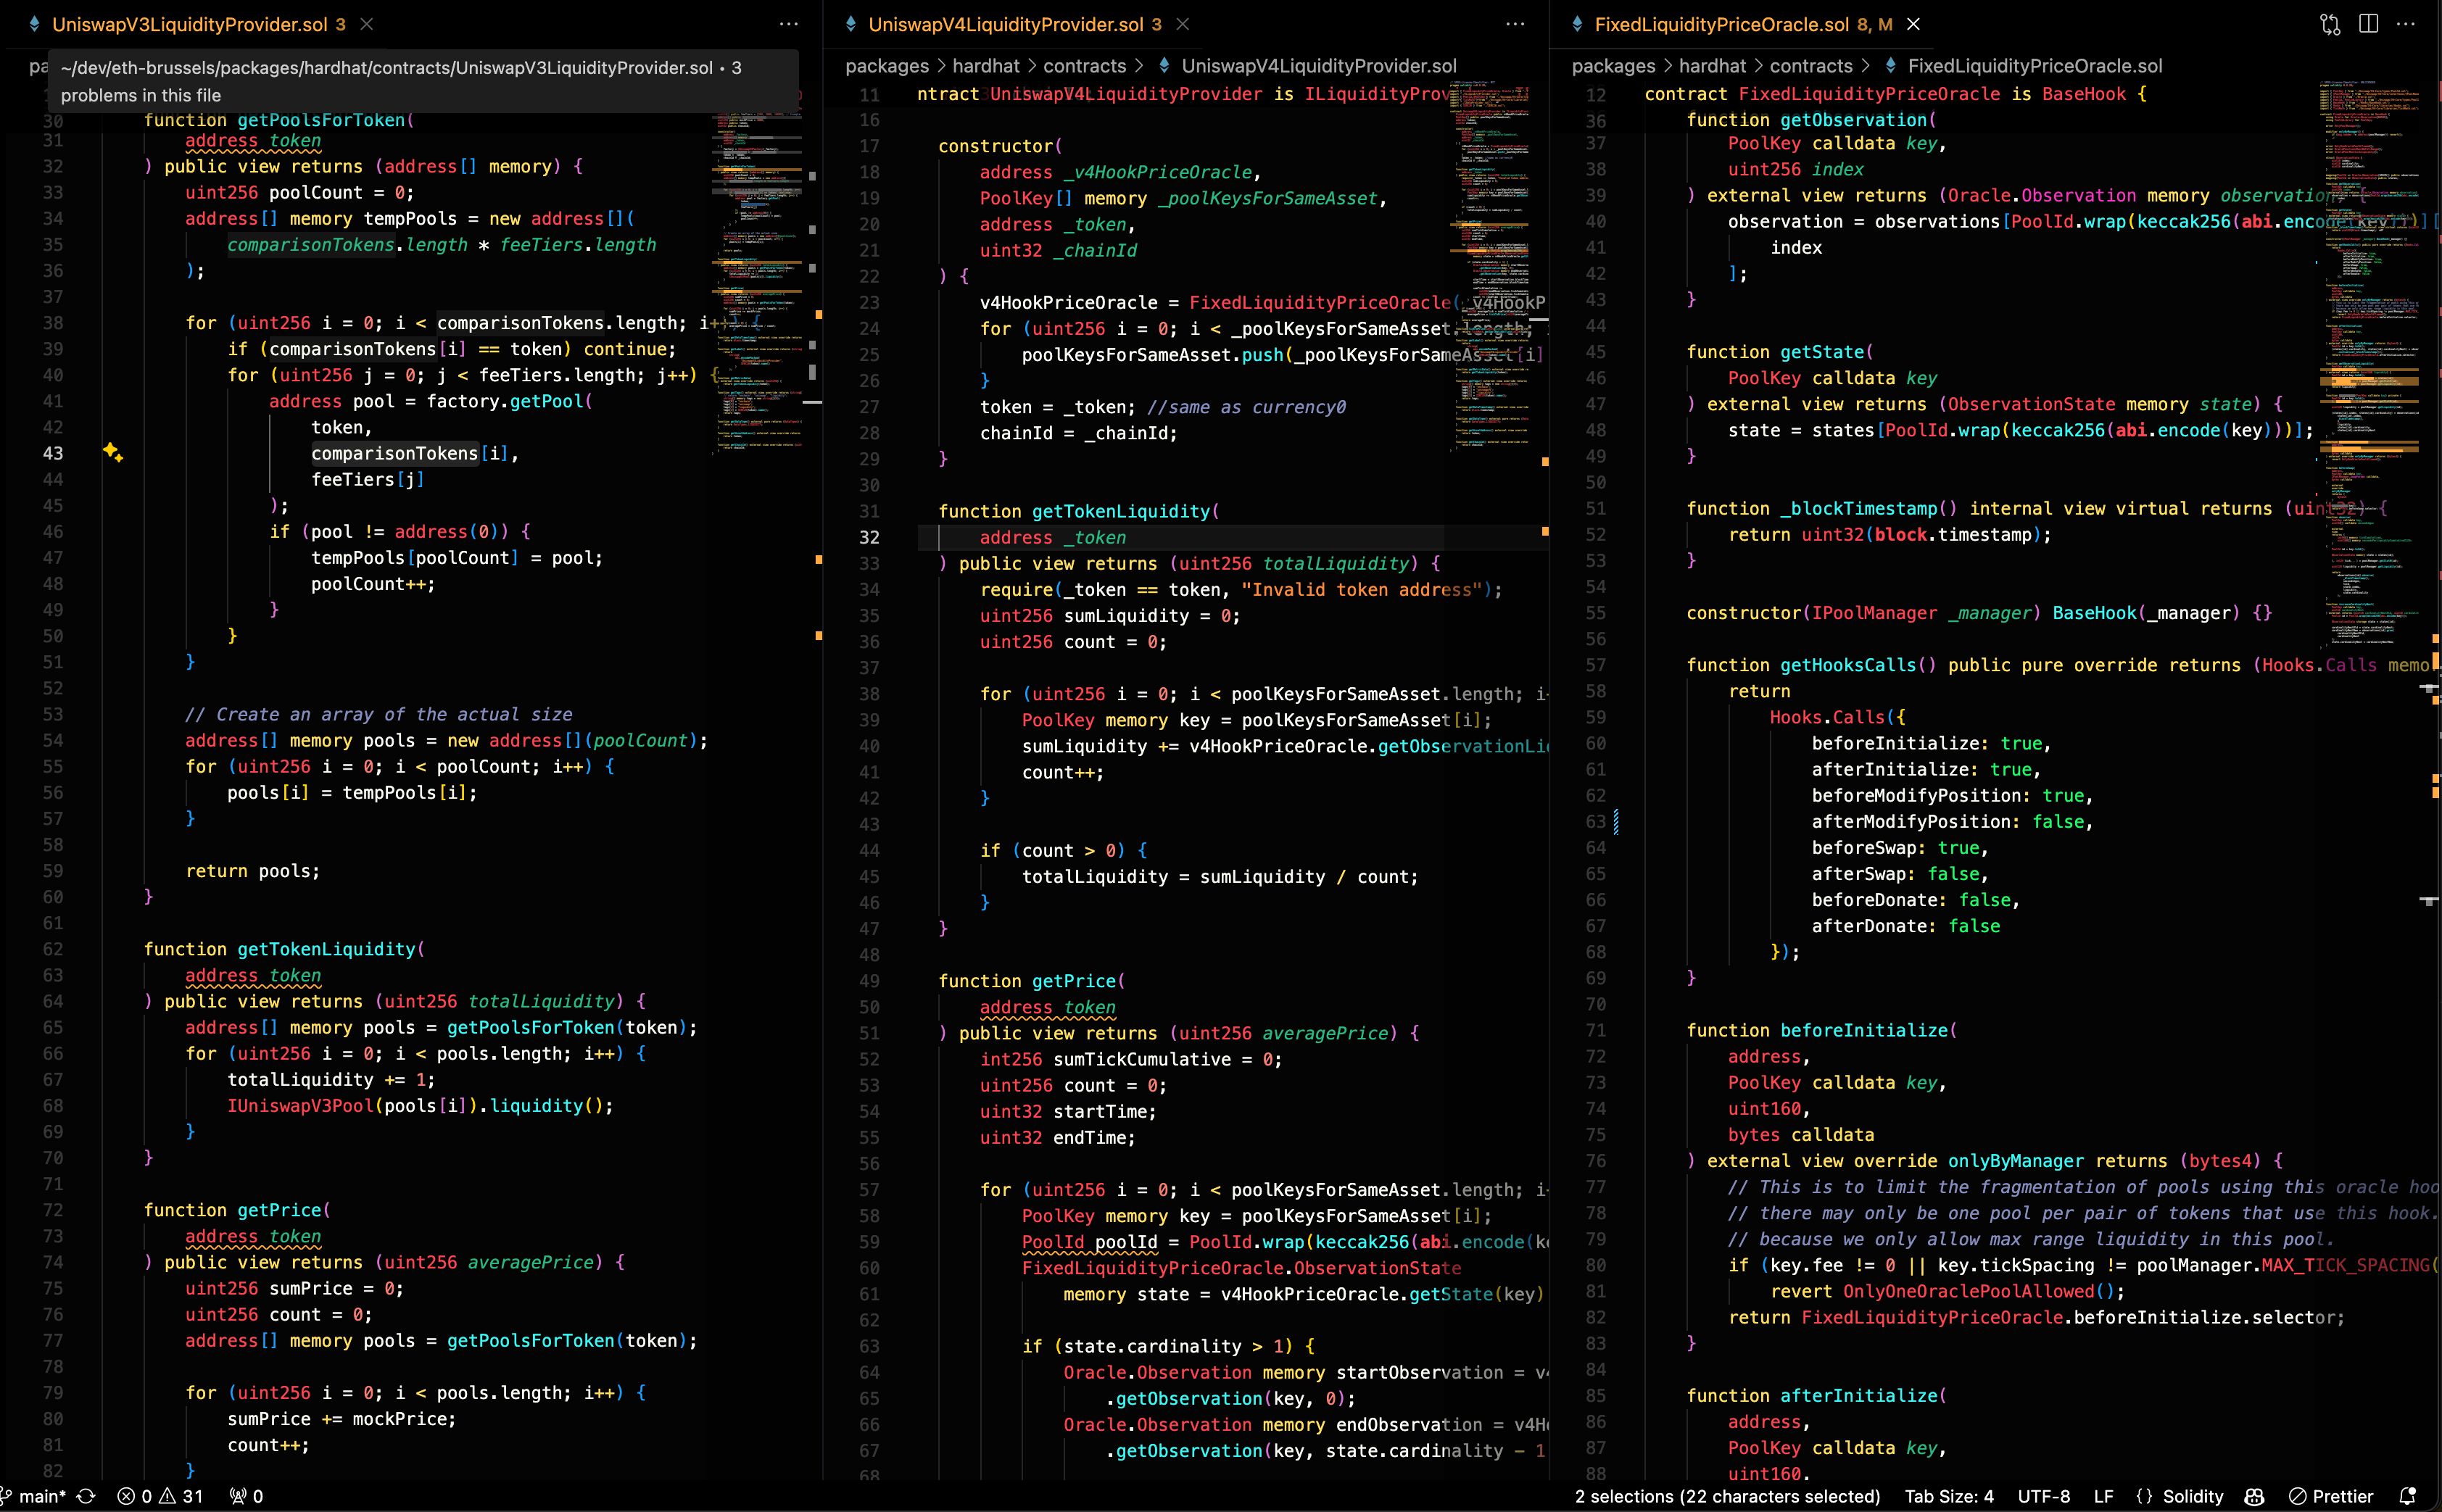Change the UTF-8 file encoding

[x=2043, y=1496]
